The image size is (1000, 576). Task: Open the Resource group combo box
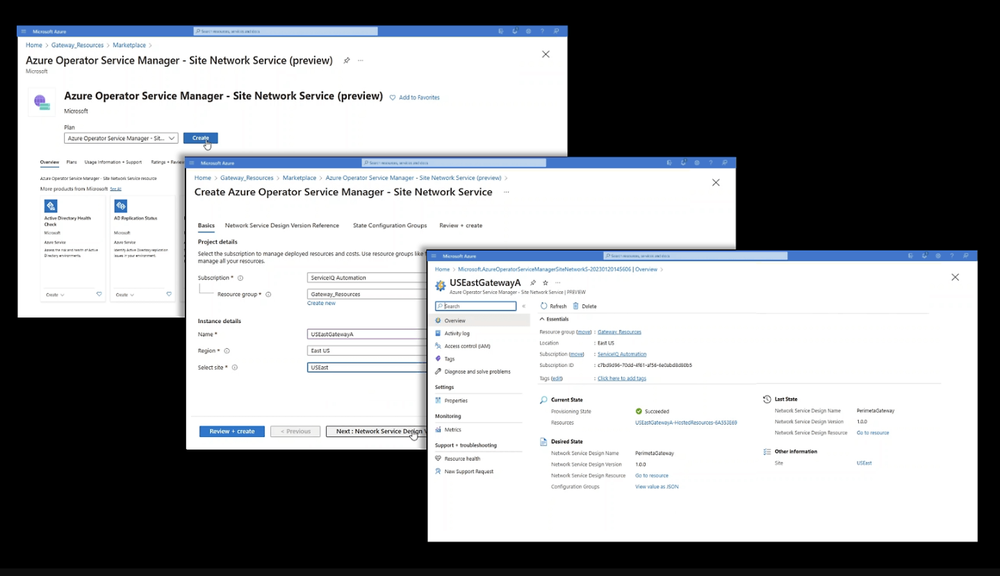(x=367, y=294)
